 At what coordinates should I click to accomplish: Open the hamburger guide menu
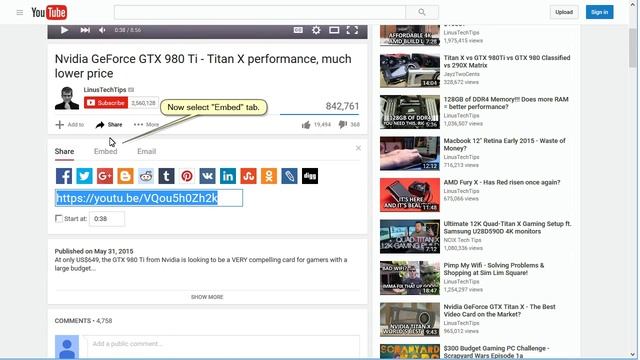click(20, 12)
